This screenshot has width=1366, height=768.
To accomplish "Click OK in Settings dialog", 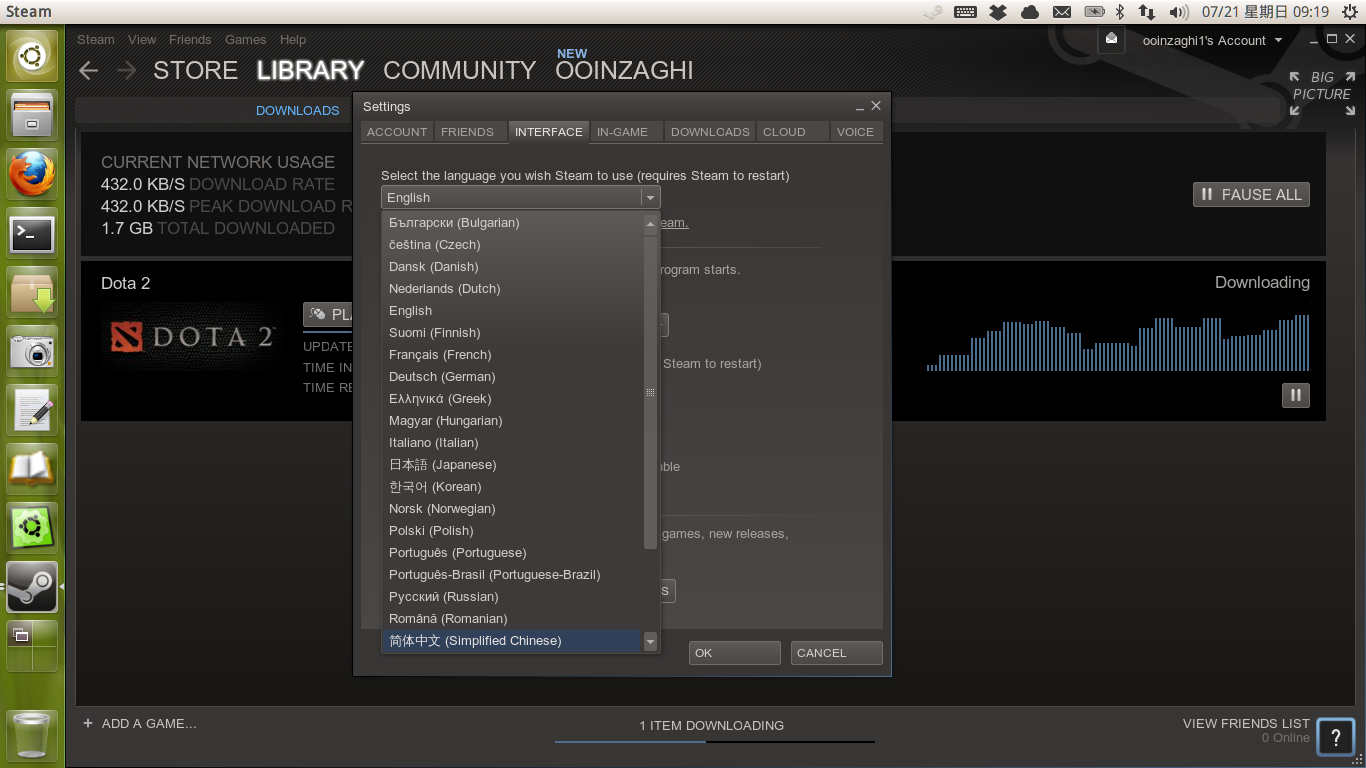I will pos(735,653).
